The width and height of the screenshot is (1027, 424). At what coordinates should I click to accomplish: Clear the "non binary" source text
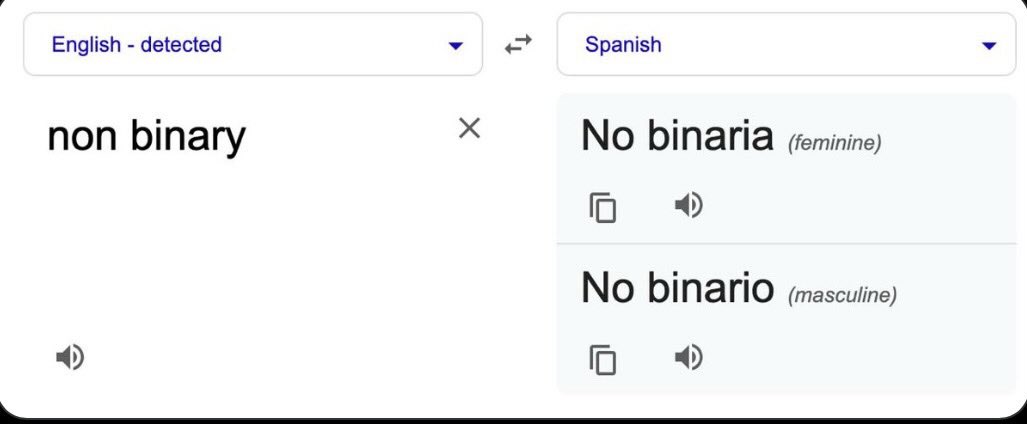coord(469,128)
